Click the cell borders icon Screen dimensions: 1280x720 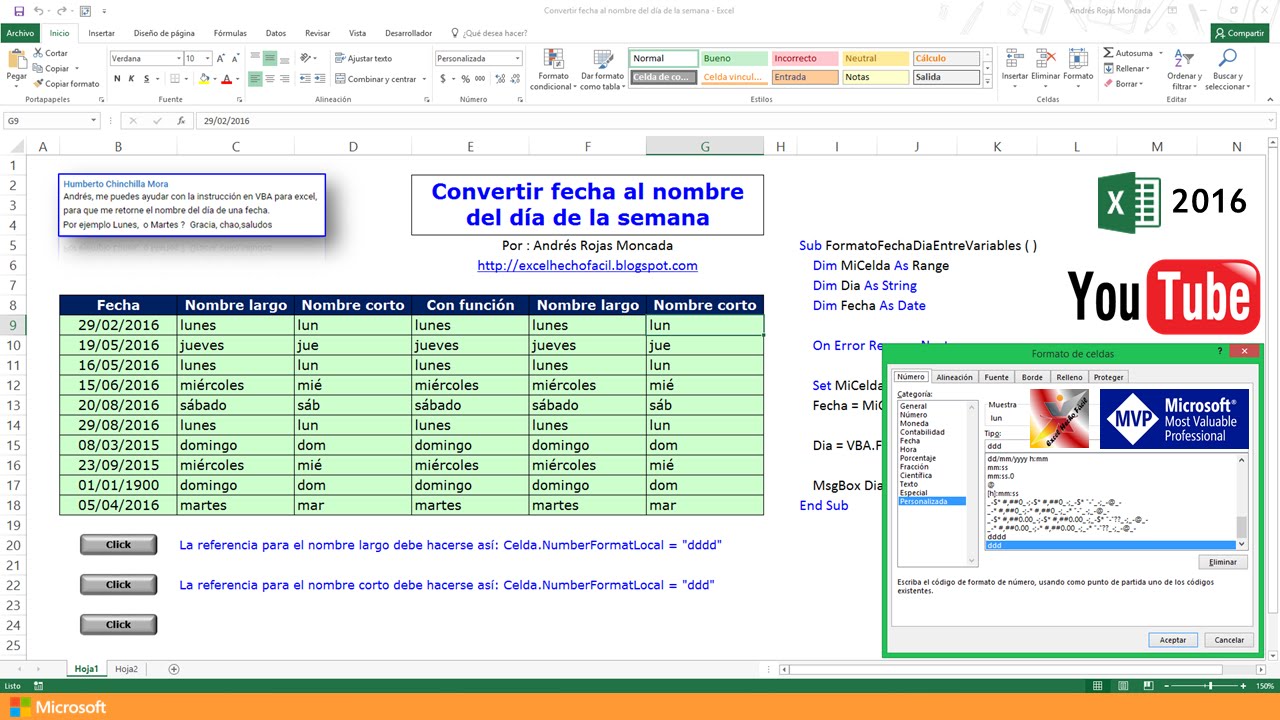click(x=175, y=79)
